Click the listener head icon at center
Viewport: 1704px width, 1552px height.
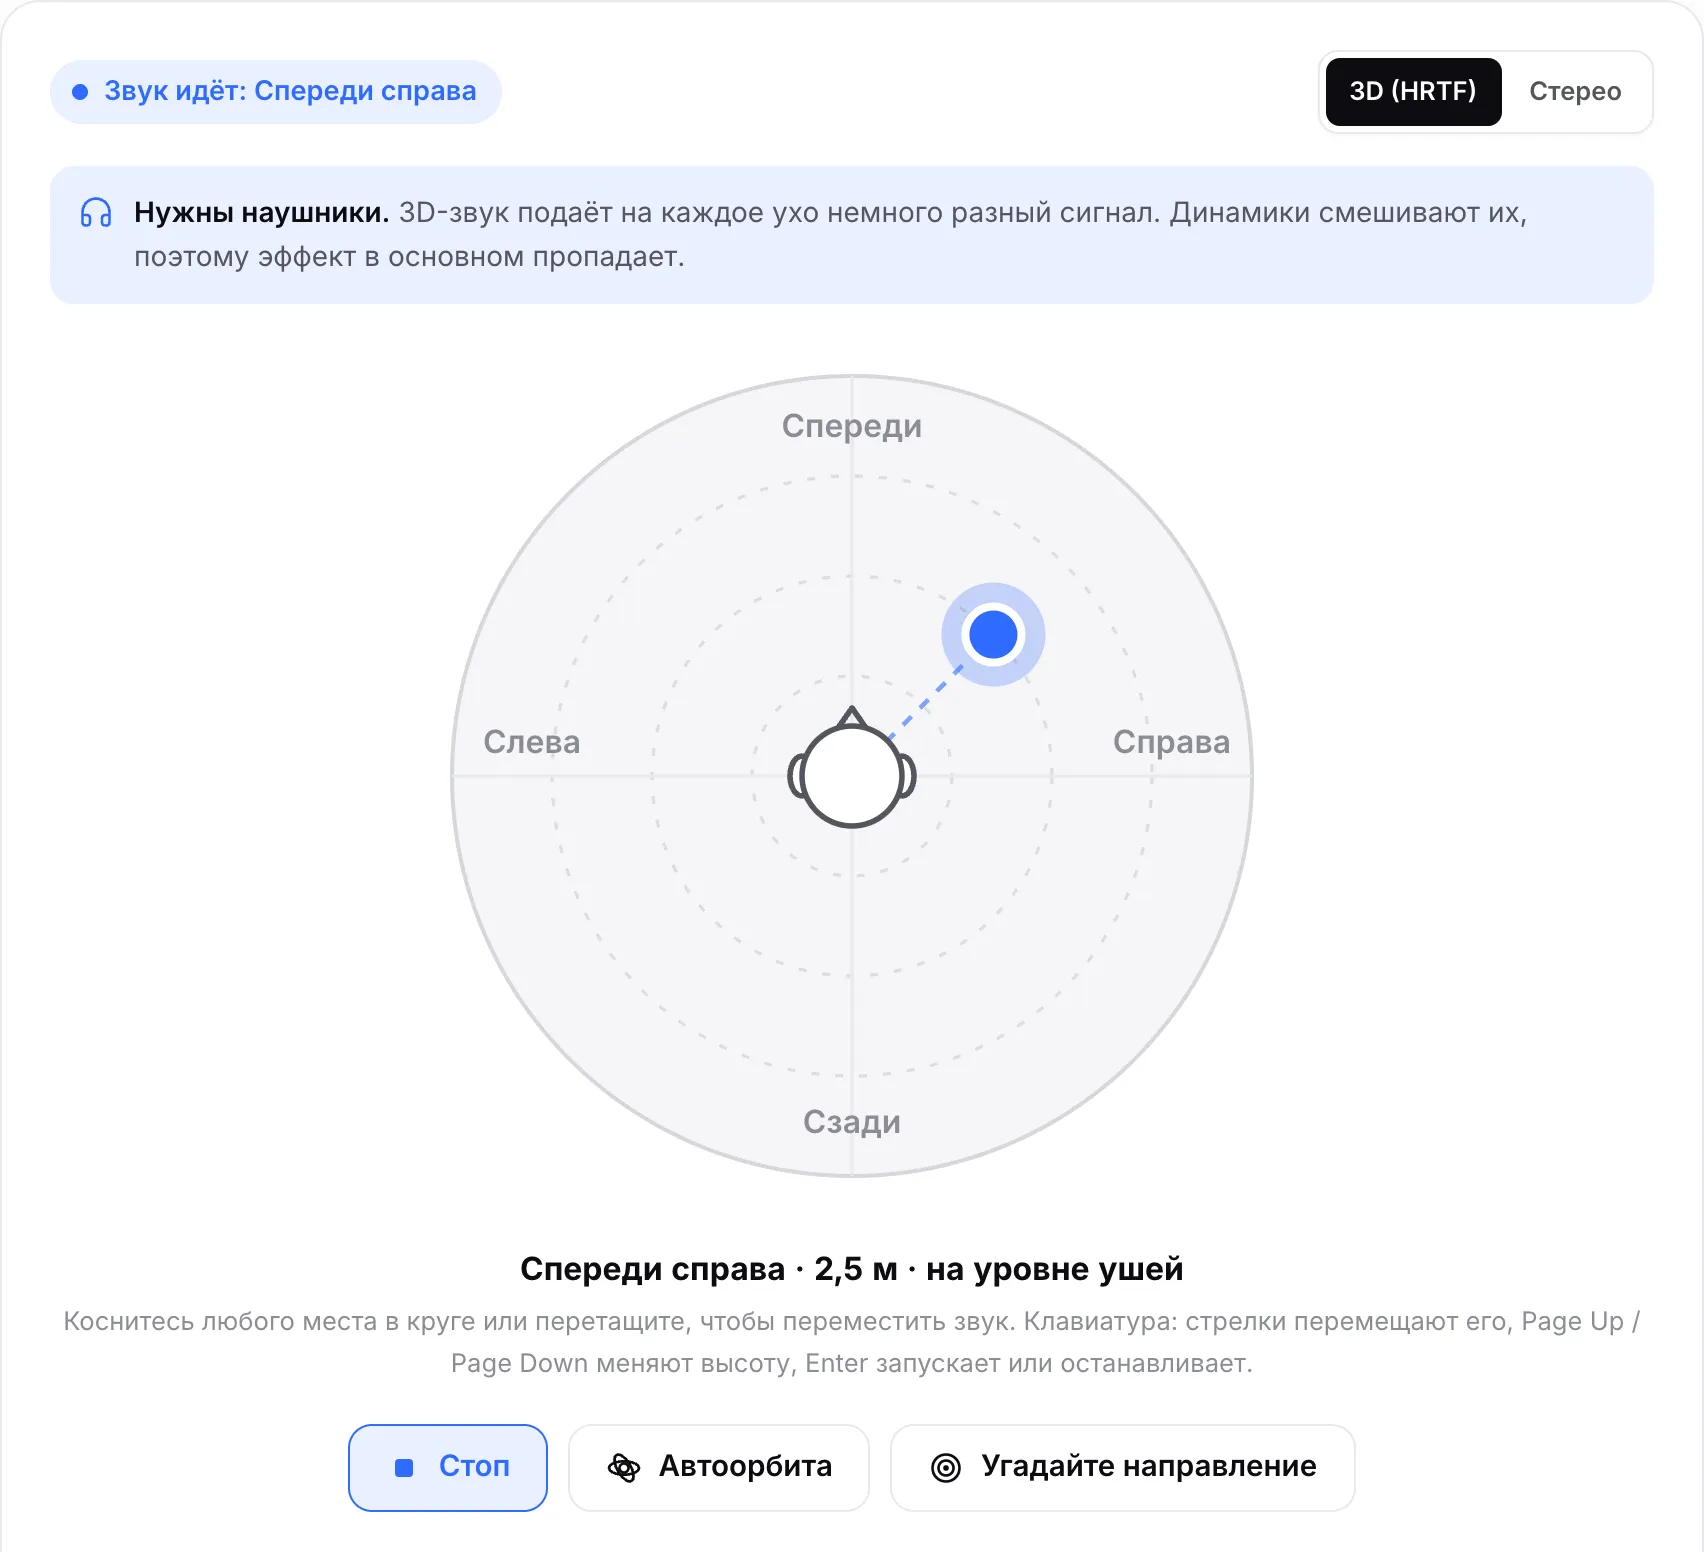pos(852,768)
